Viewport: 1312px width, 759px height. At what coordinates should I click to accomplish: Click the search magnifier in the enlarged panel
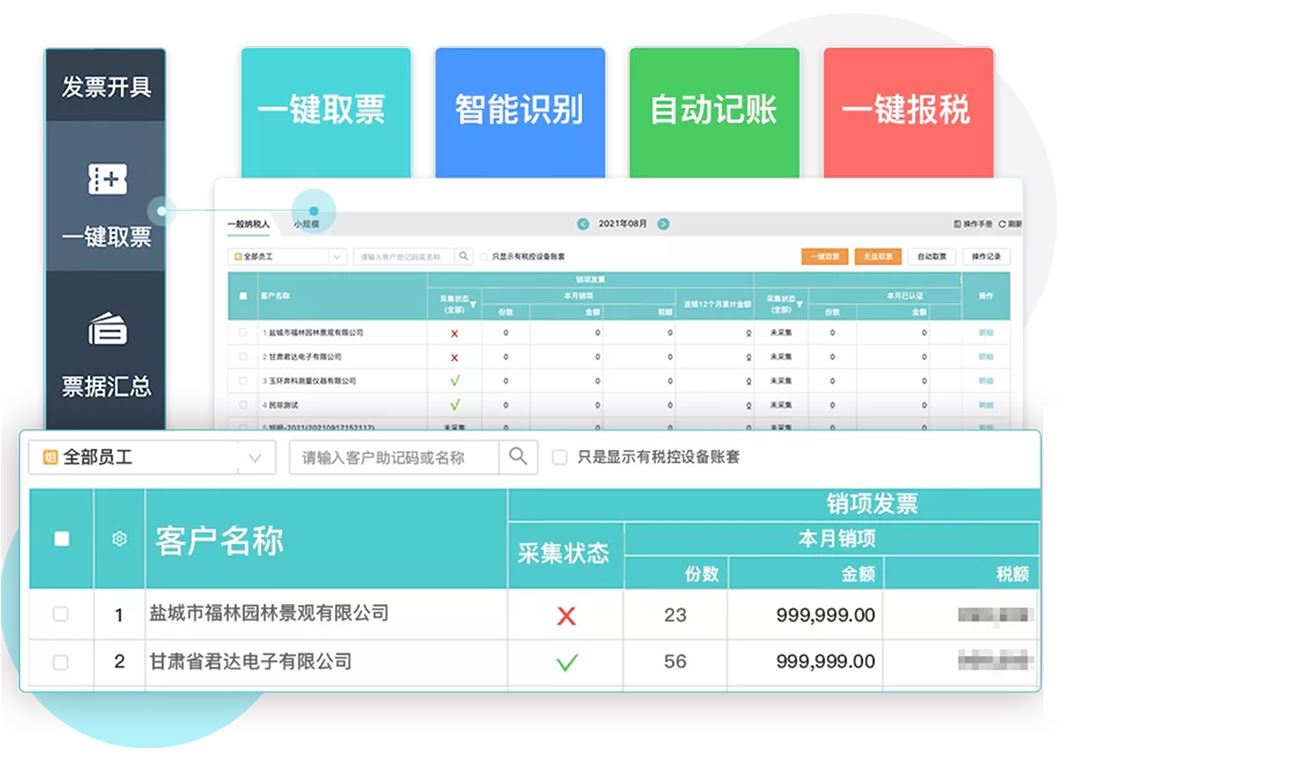click(x=517, y=457)
